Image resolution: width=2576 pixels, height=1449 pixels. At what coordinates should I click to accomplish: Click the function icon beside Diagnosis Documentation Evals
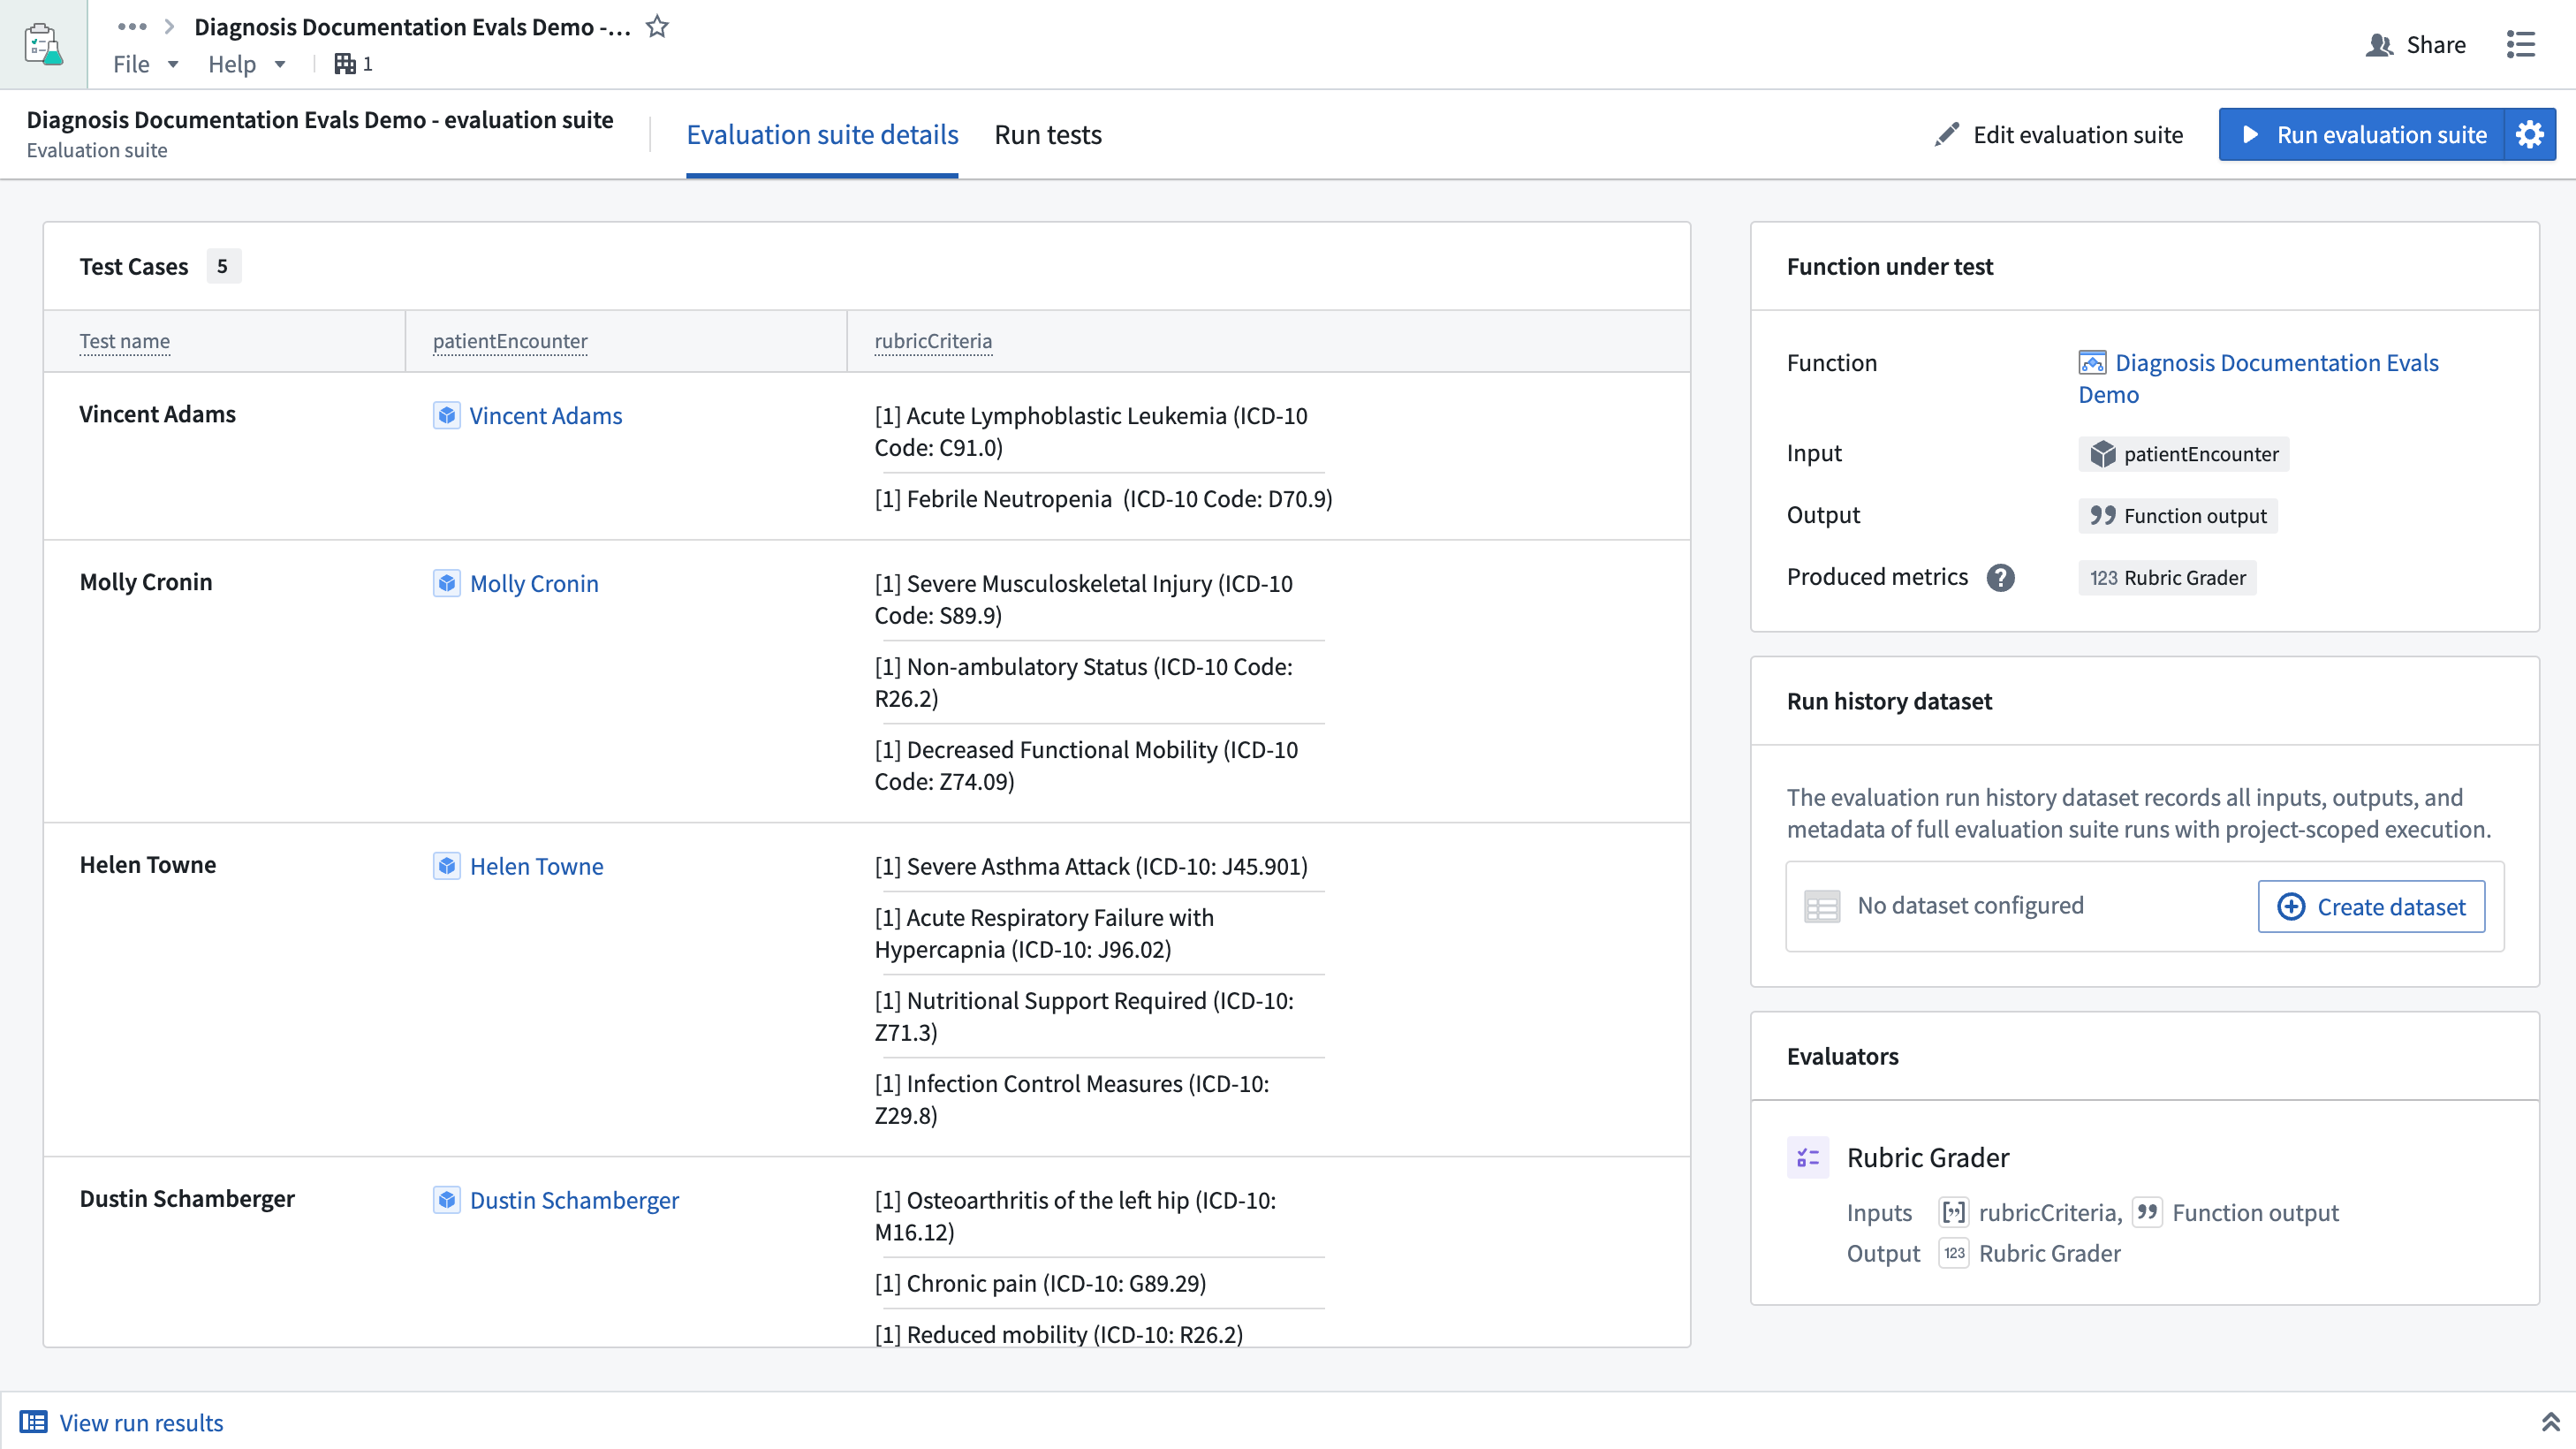click(x=2092, y=362)
